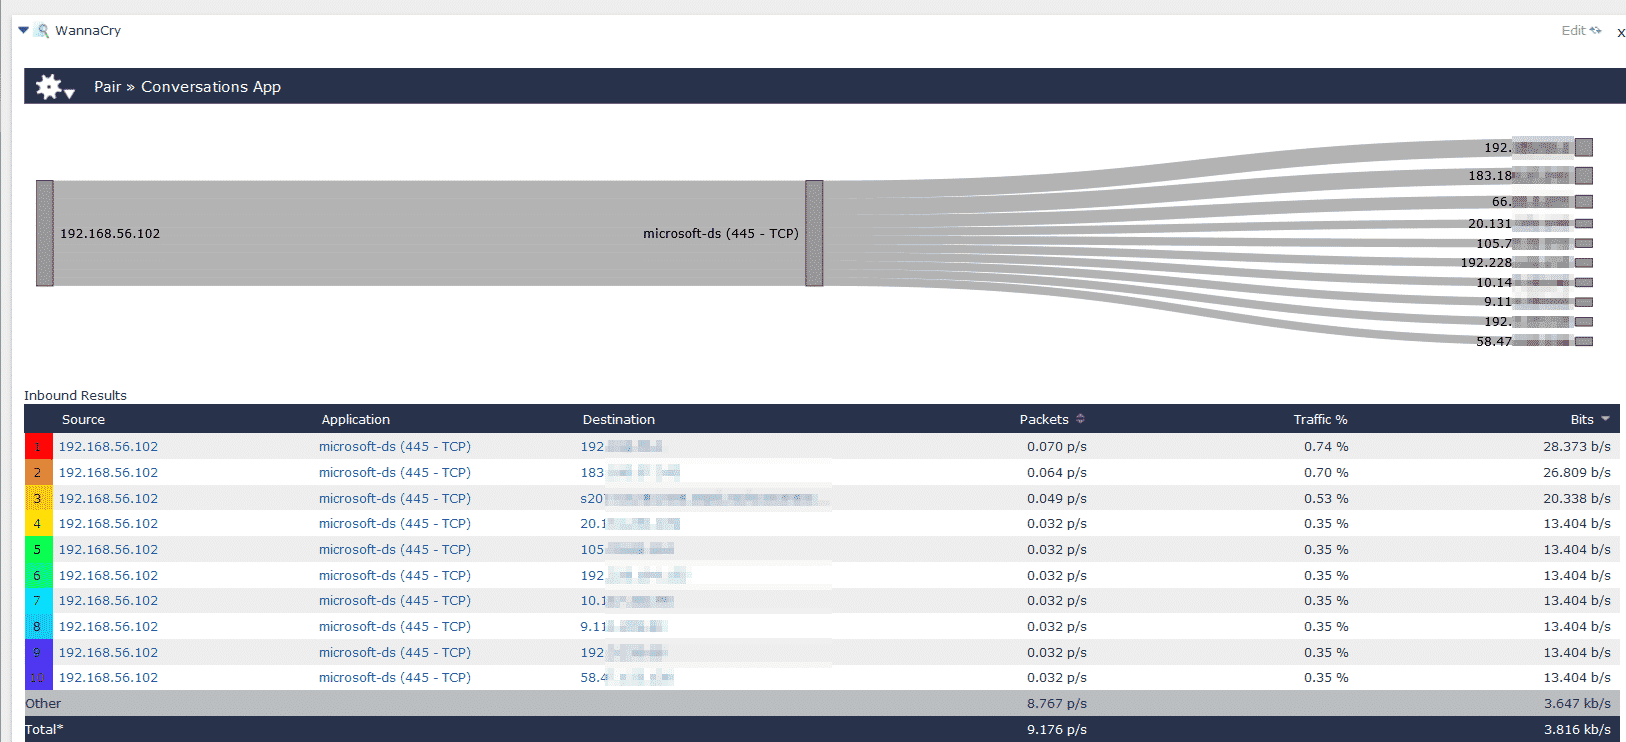Click the 0.53 % traffic value
Viewport: 1626px width, 742px height.
1326,498
